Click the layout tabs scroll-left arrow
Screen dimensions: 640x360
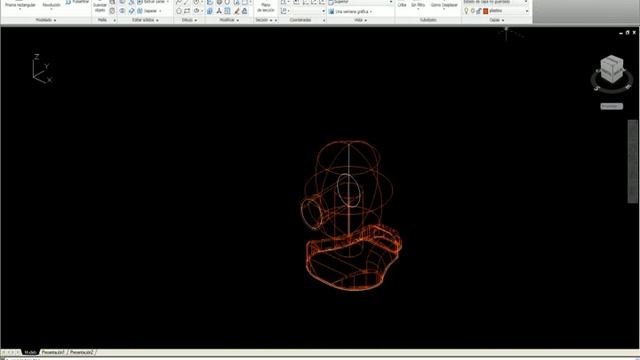tap(8, 352)
